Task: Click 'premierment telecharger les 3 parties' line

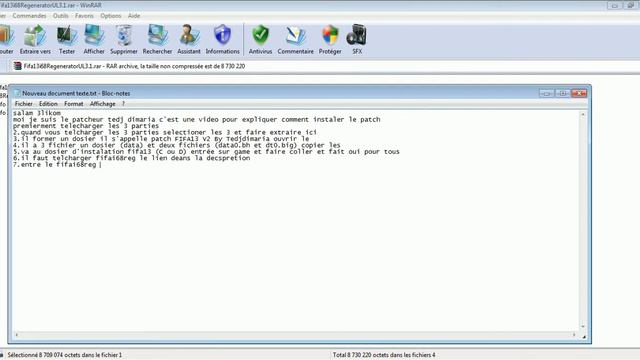Action: [86, 126]
